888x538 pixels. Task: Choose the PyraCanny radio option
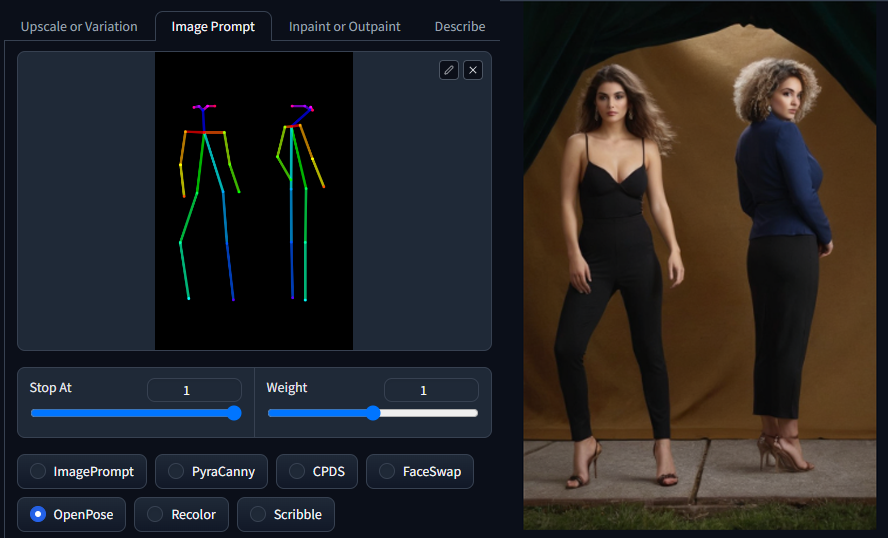(x=211, y=471)
